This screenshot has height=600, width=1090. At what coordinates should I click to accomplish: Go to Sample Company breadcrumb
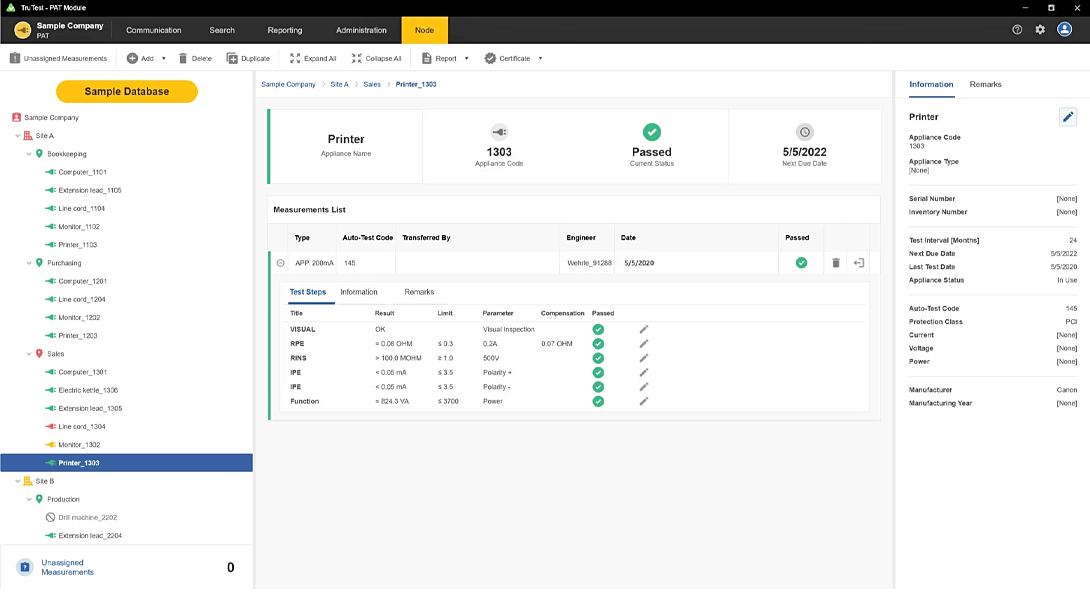click(x=288, y=84)
